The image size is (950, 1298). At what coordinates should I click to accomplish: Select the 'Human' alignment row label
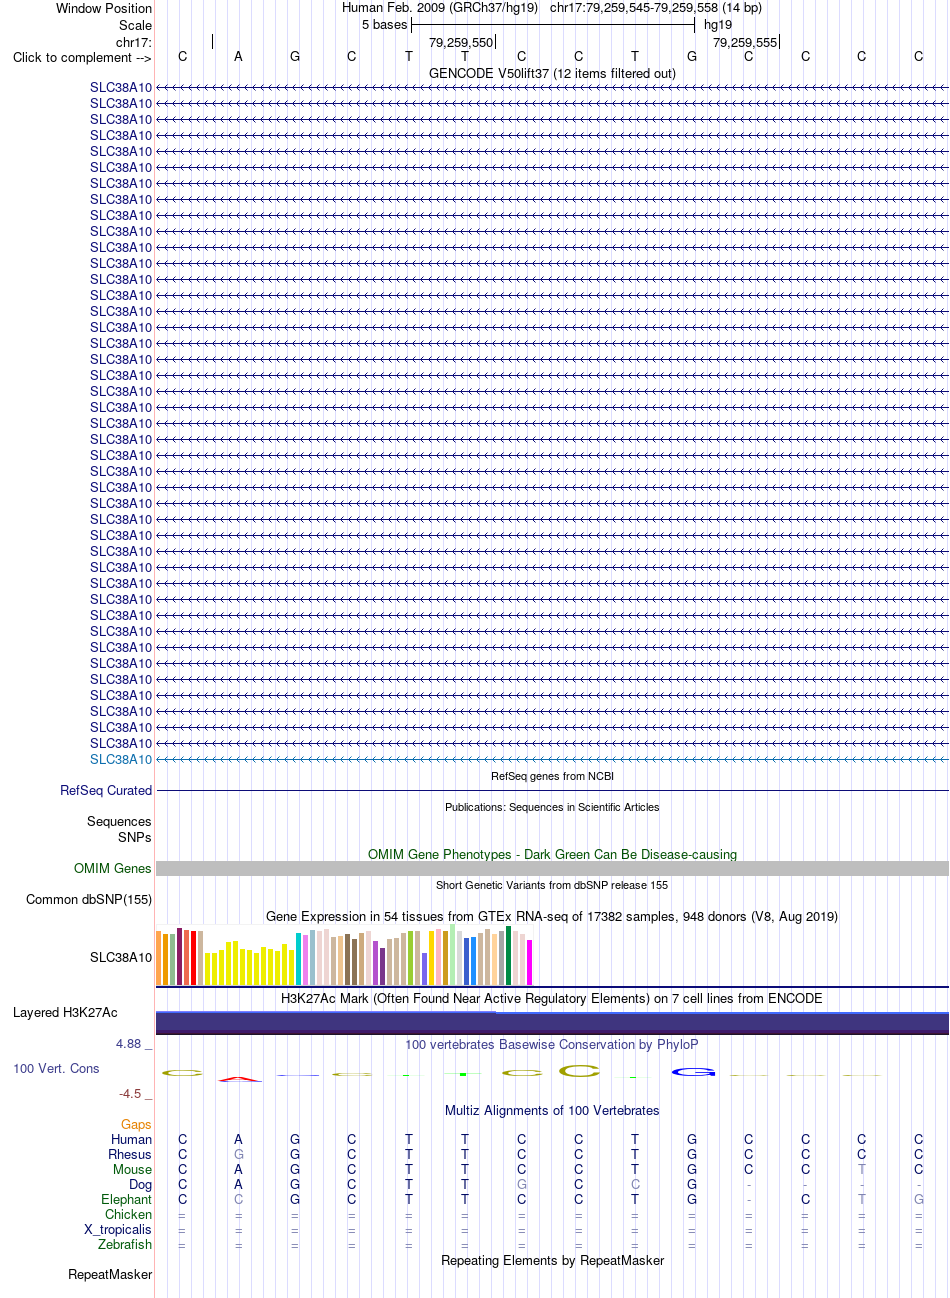tap(132, 1139)
